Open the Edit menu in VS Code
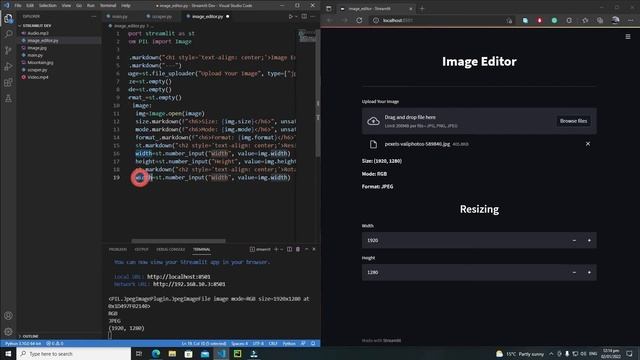 click(30, 6)
